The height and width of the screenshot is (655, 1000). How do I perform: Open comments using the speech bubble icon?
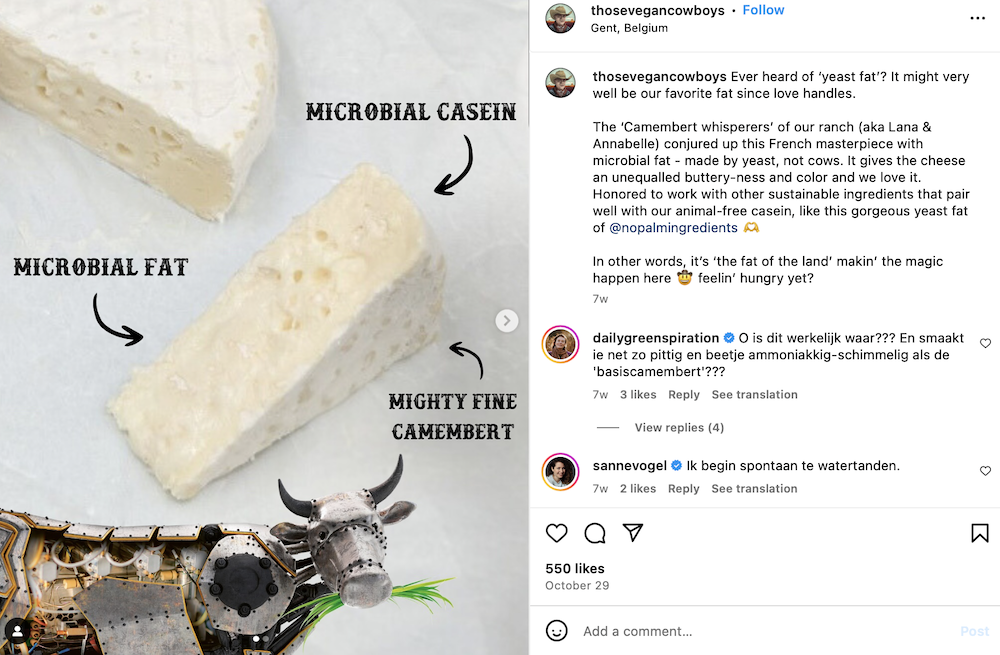tap(595, 533)
